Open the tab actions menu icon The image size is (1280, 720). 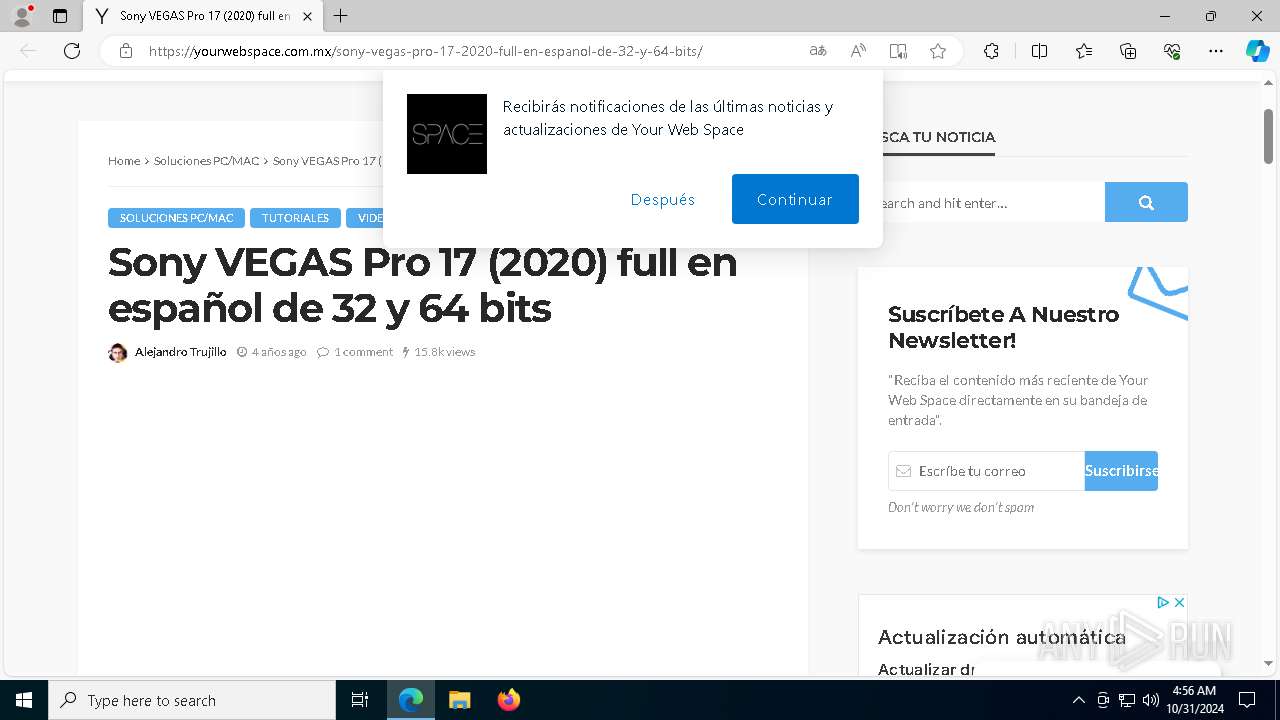tap(60, 16)
